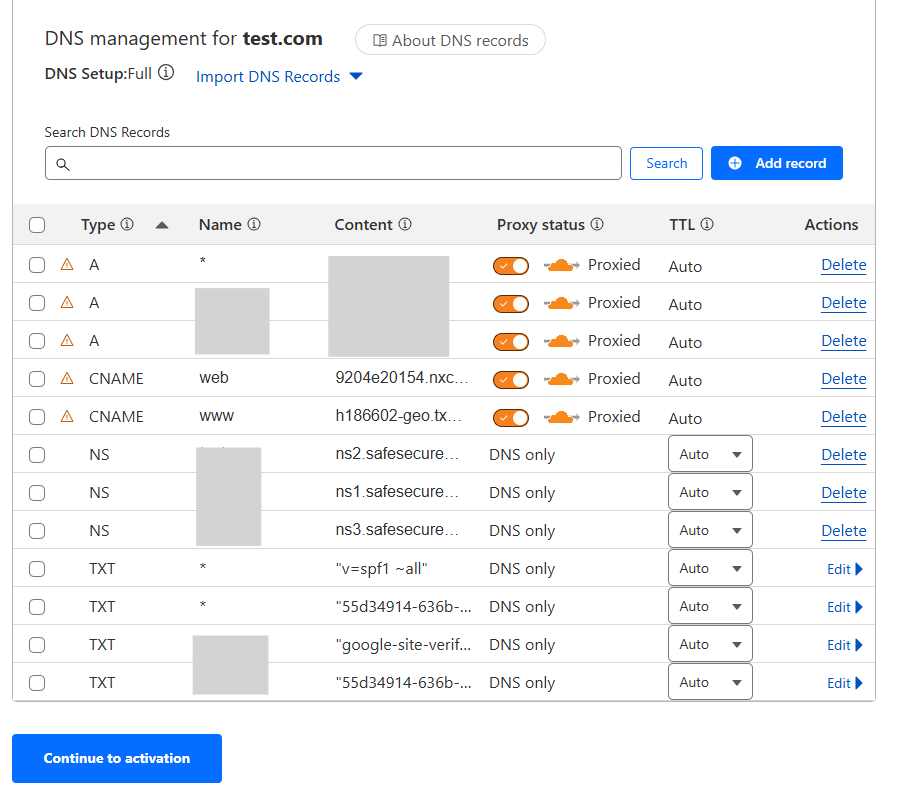
Task: Click the info icon beside Name header
Action: click(x=254, y=224)
